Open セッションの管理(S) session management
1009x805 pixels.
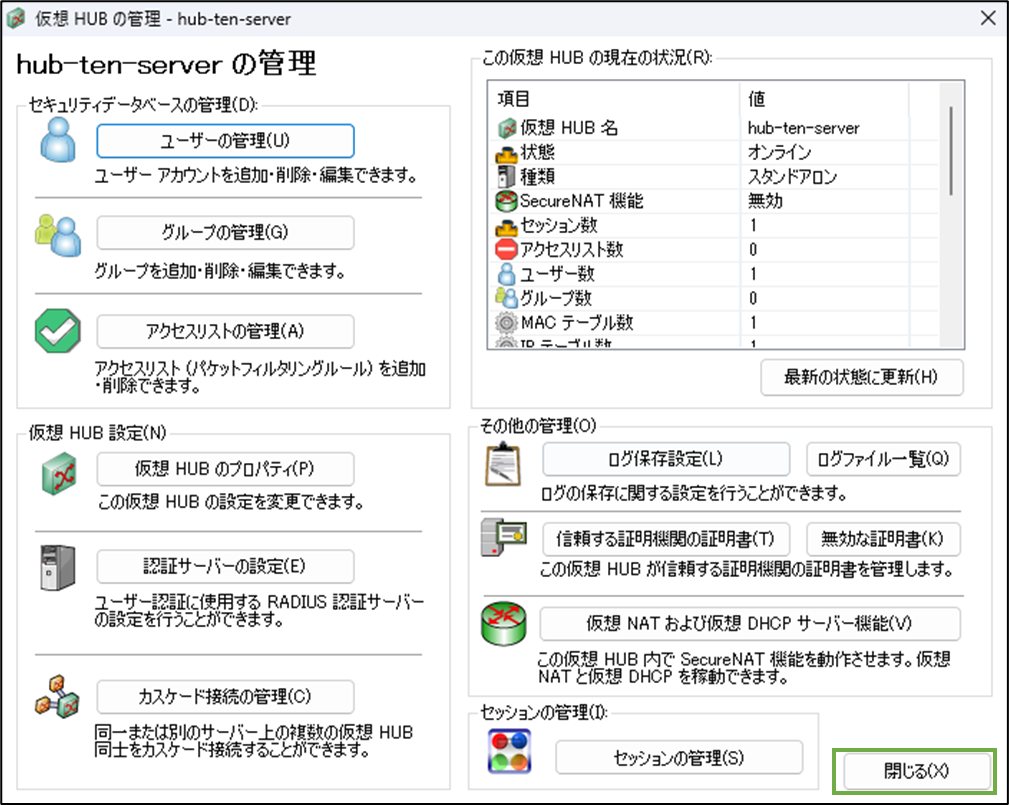pos(679,758)
